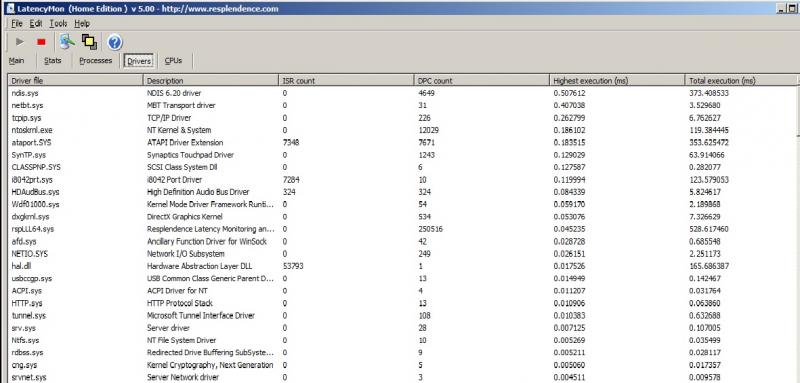Switch to the Stats tab
Viewport: 800px width, 383px height.
(x=53, y=60)
